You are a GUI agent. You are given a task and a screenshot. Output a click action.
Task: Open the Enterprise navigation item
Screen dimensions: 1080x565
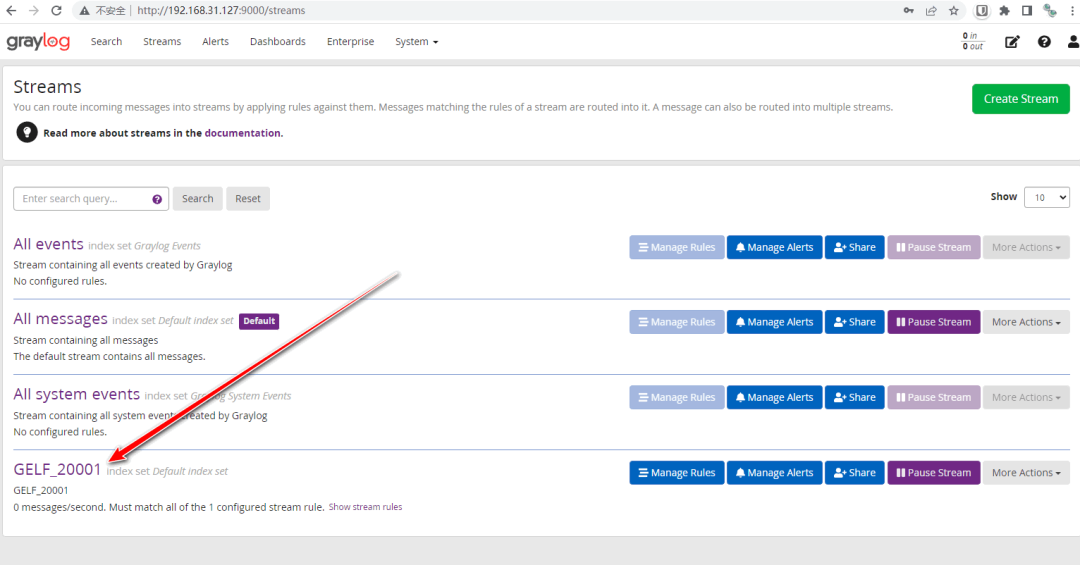point(350,41)
